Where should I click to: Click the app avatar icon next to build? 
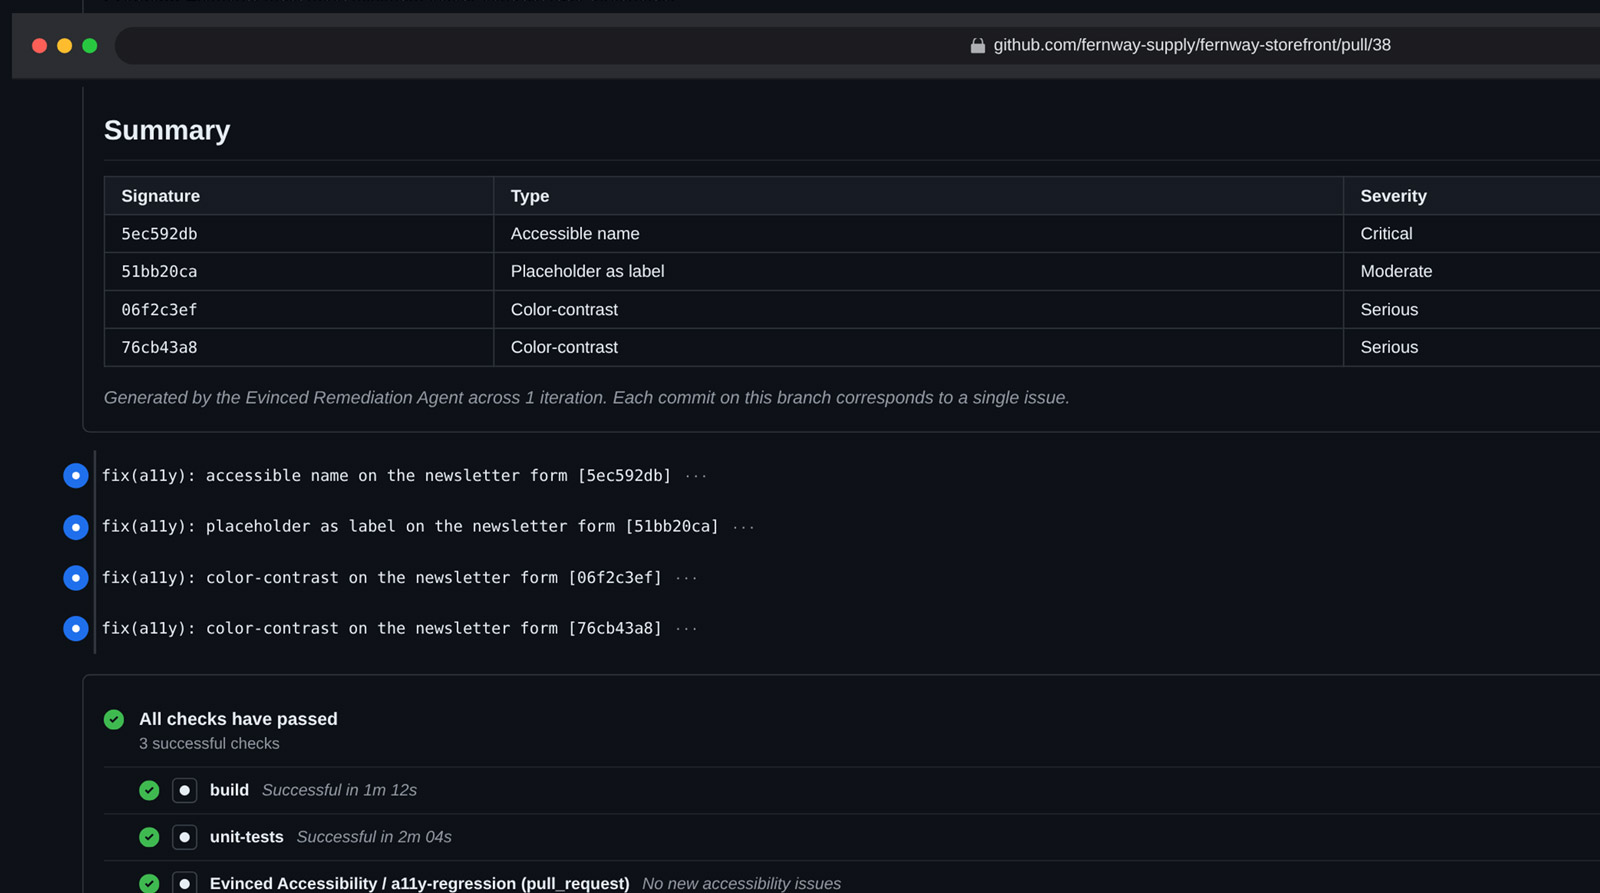(x=184, y=790)
